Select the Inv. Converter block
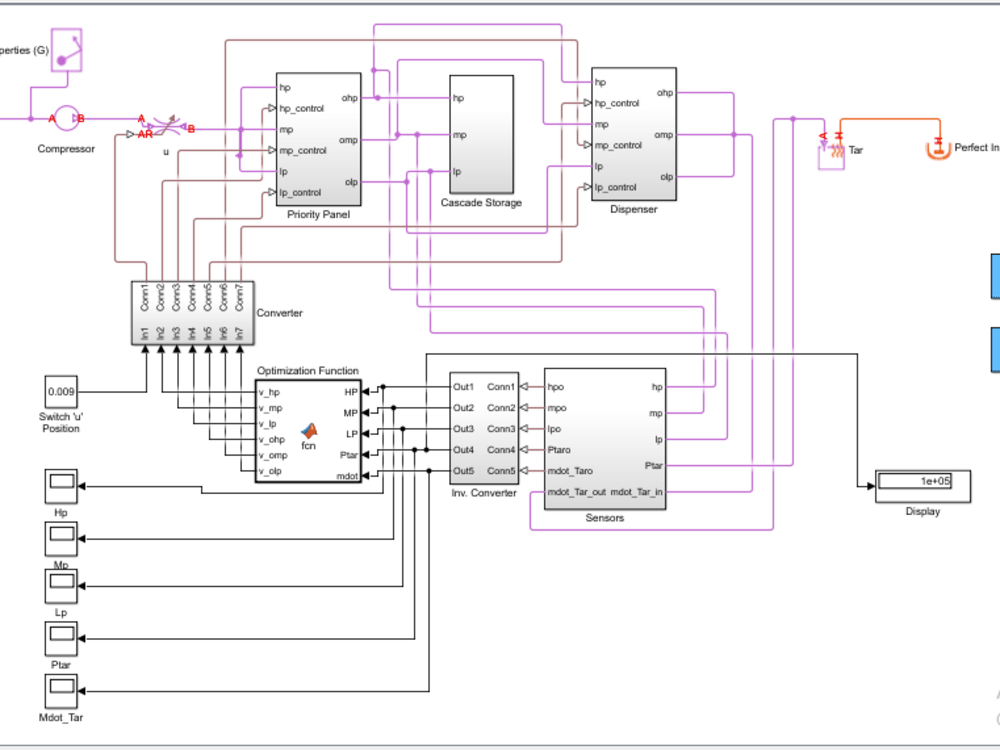Viewport: 1000px width, 750px height. tap(484, 430)
